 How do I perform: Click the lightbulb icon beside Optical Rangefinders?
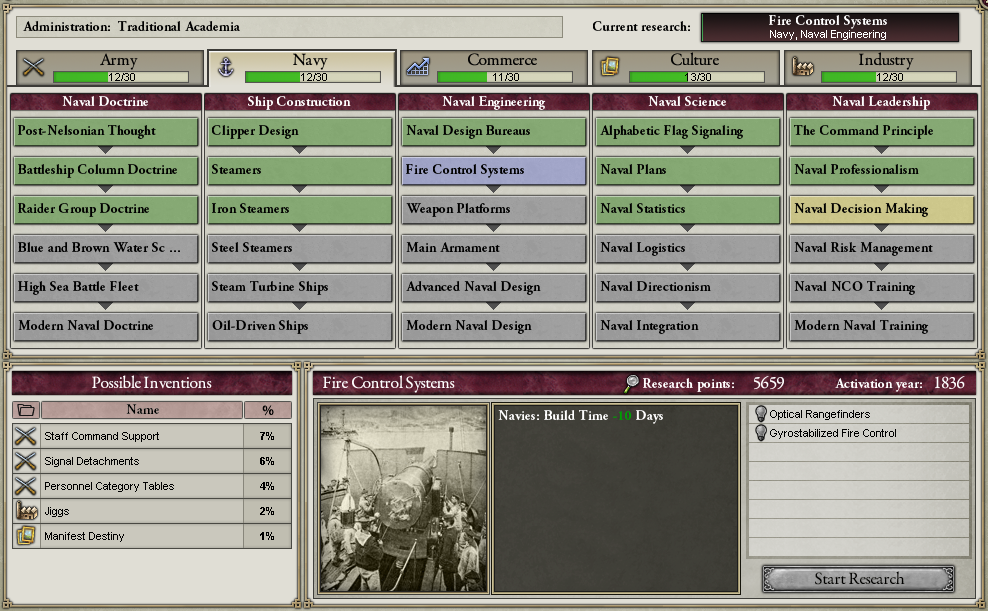coord(761,414)
